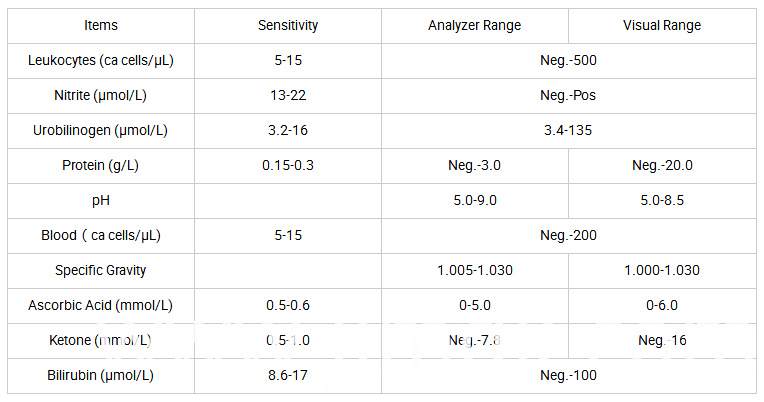Select the Nitrite (µmol/L) cell

point(100,96)
